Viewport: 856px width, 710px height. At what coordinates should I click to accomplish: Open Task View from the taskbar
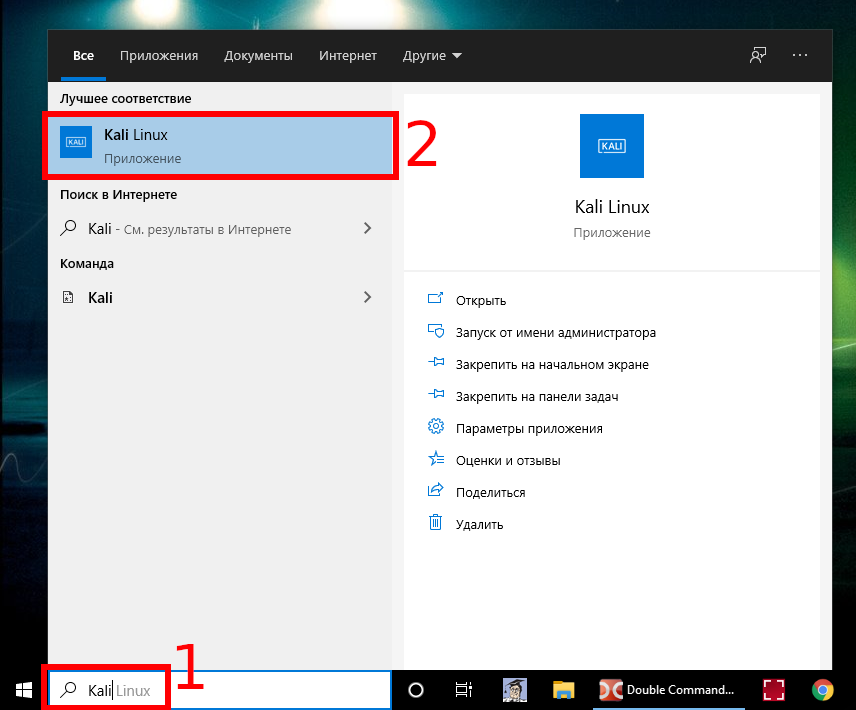point(463,690)
